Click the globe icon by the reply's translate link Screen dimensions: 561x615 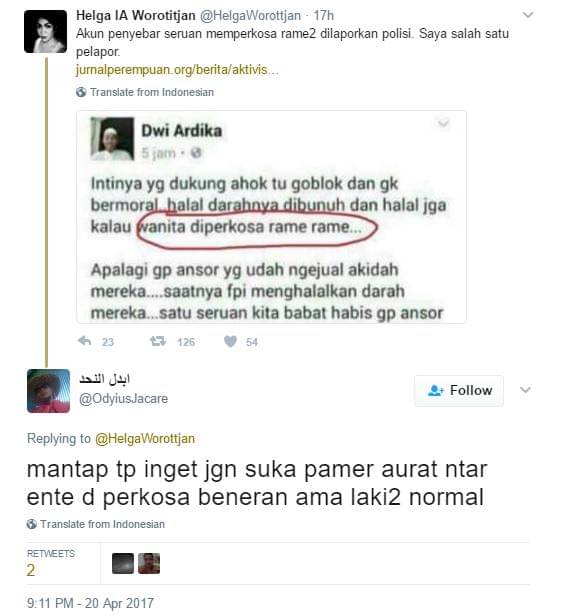(31, 524)
